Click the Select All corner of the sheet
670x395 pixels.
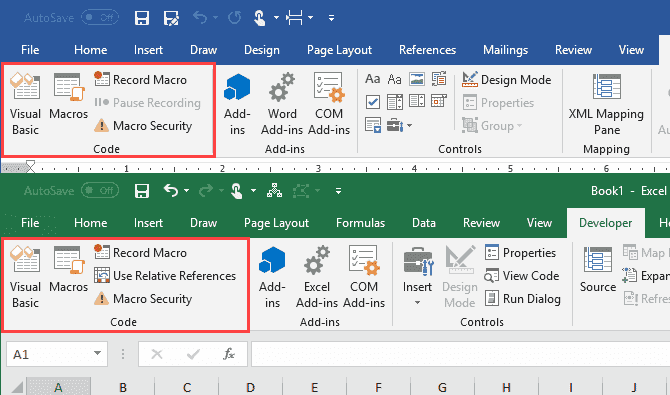[16, 386]
